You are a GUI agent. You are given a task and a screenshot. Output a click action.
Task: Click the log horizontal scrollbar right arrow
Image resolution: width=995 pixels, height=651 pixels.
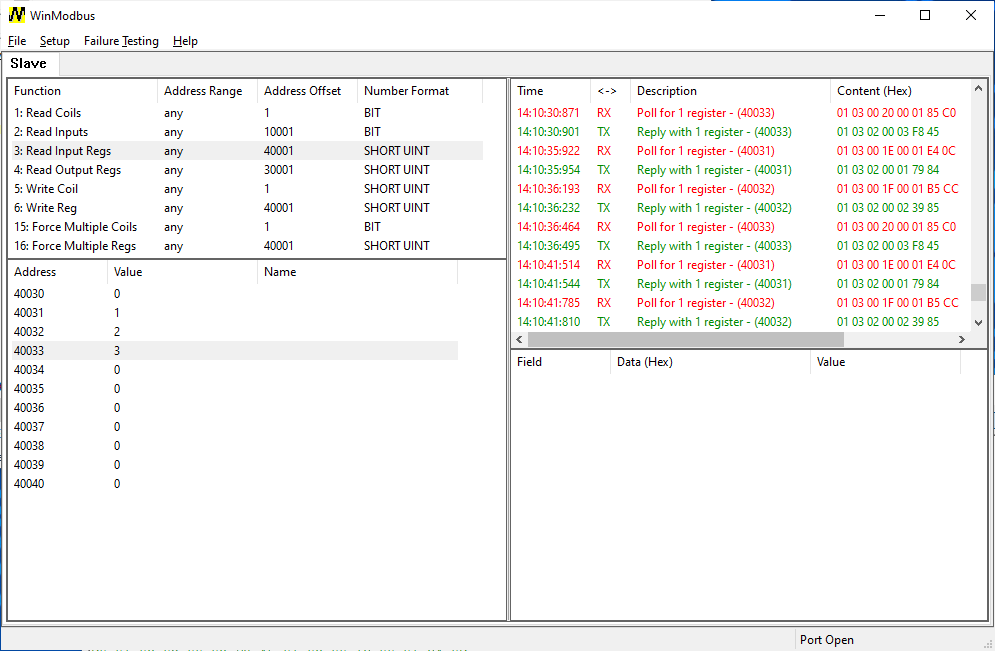point(962,339)
